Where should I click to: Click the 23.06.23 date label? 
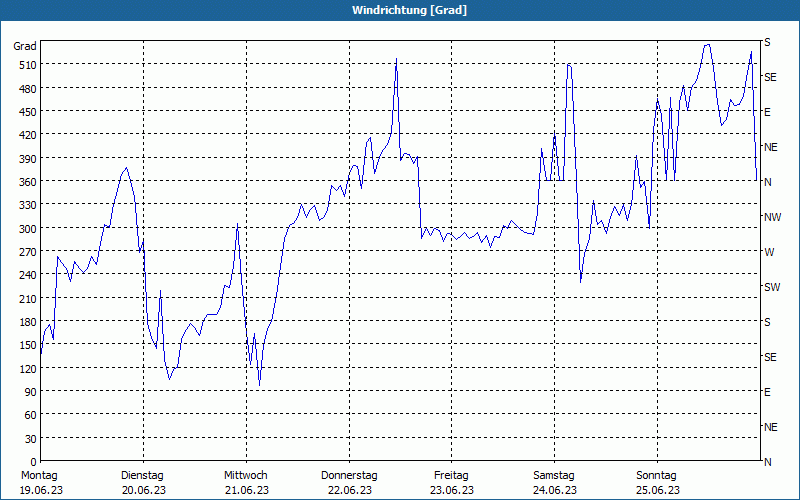(x=451, y=490)
